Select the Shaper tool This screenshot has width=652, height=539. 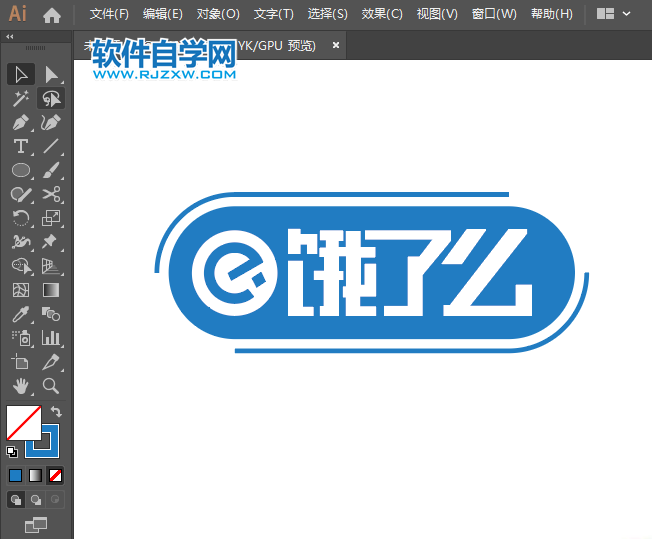point(21,194)
